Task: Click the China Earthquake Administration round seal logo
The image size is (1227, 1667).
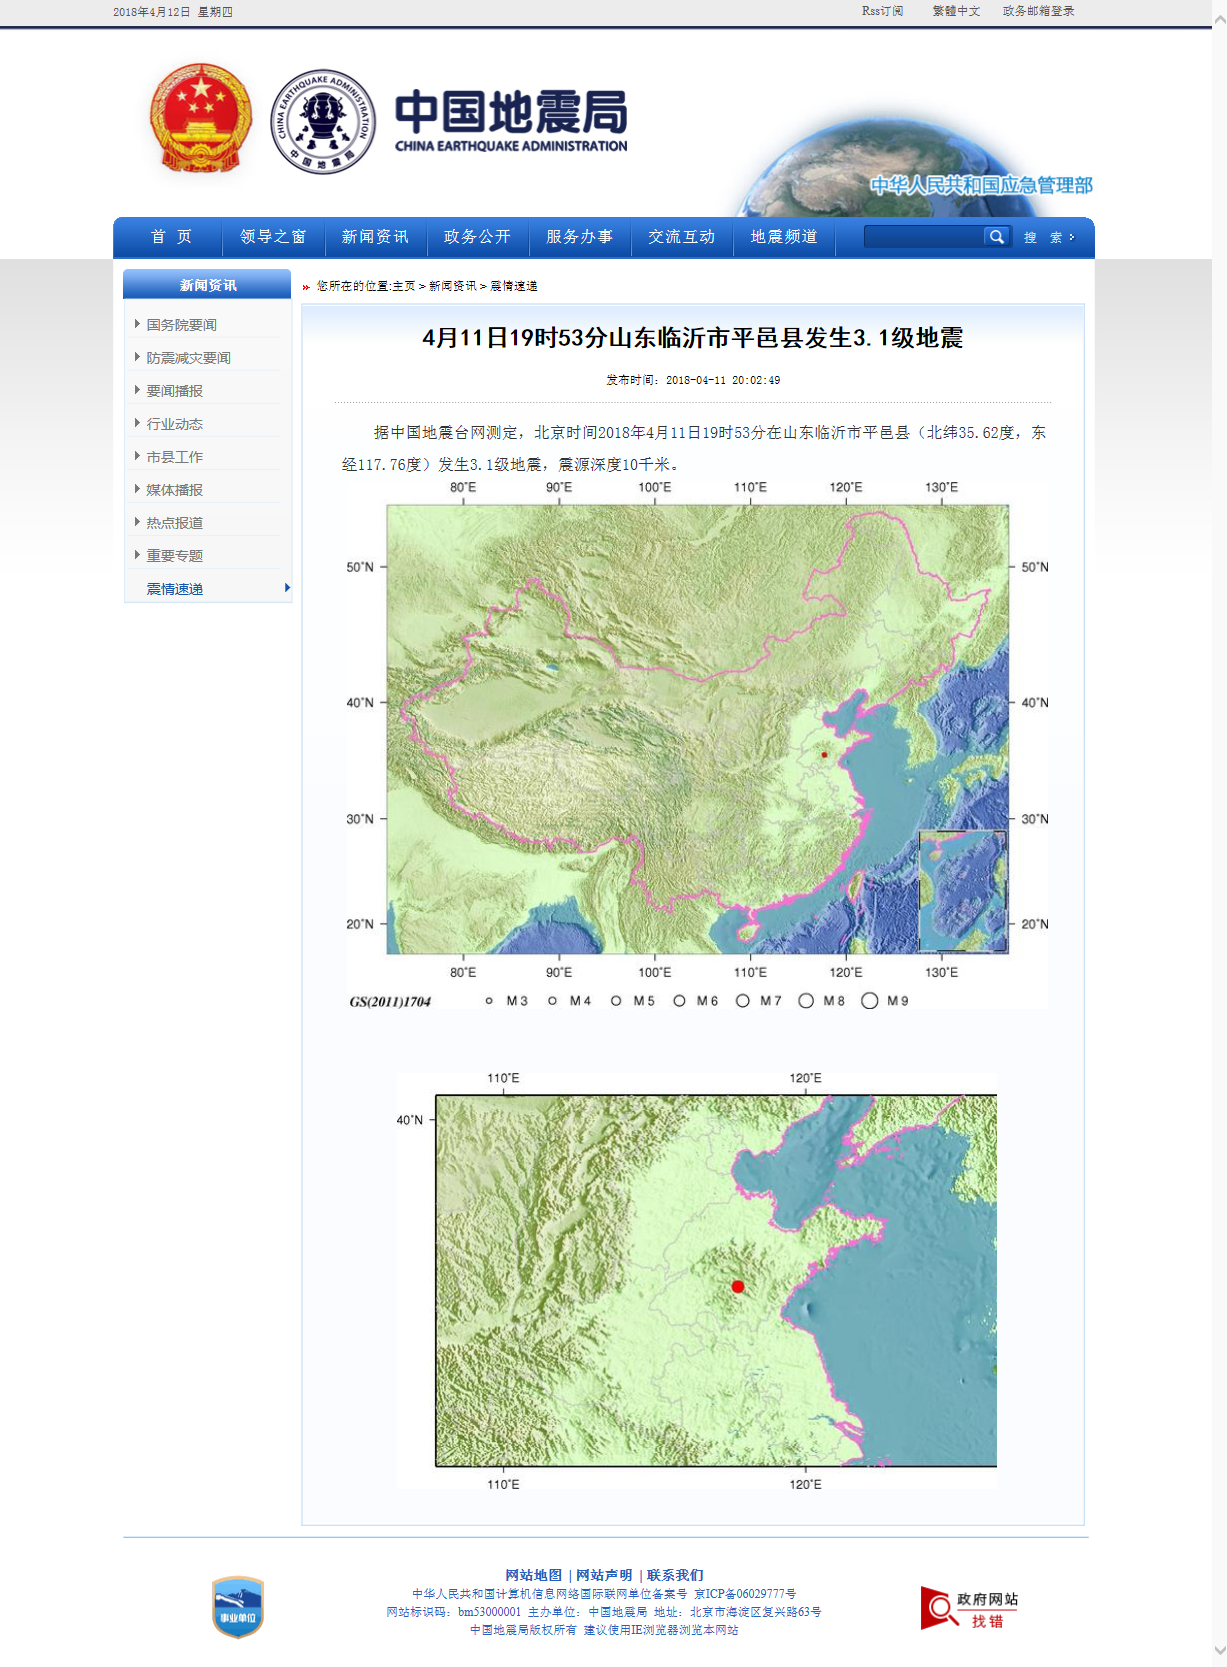Action: [x=322, y=121]
